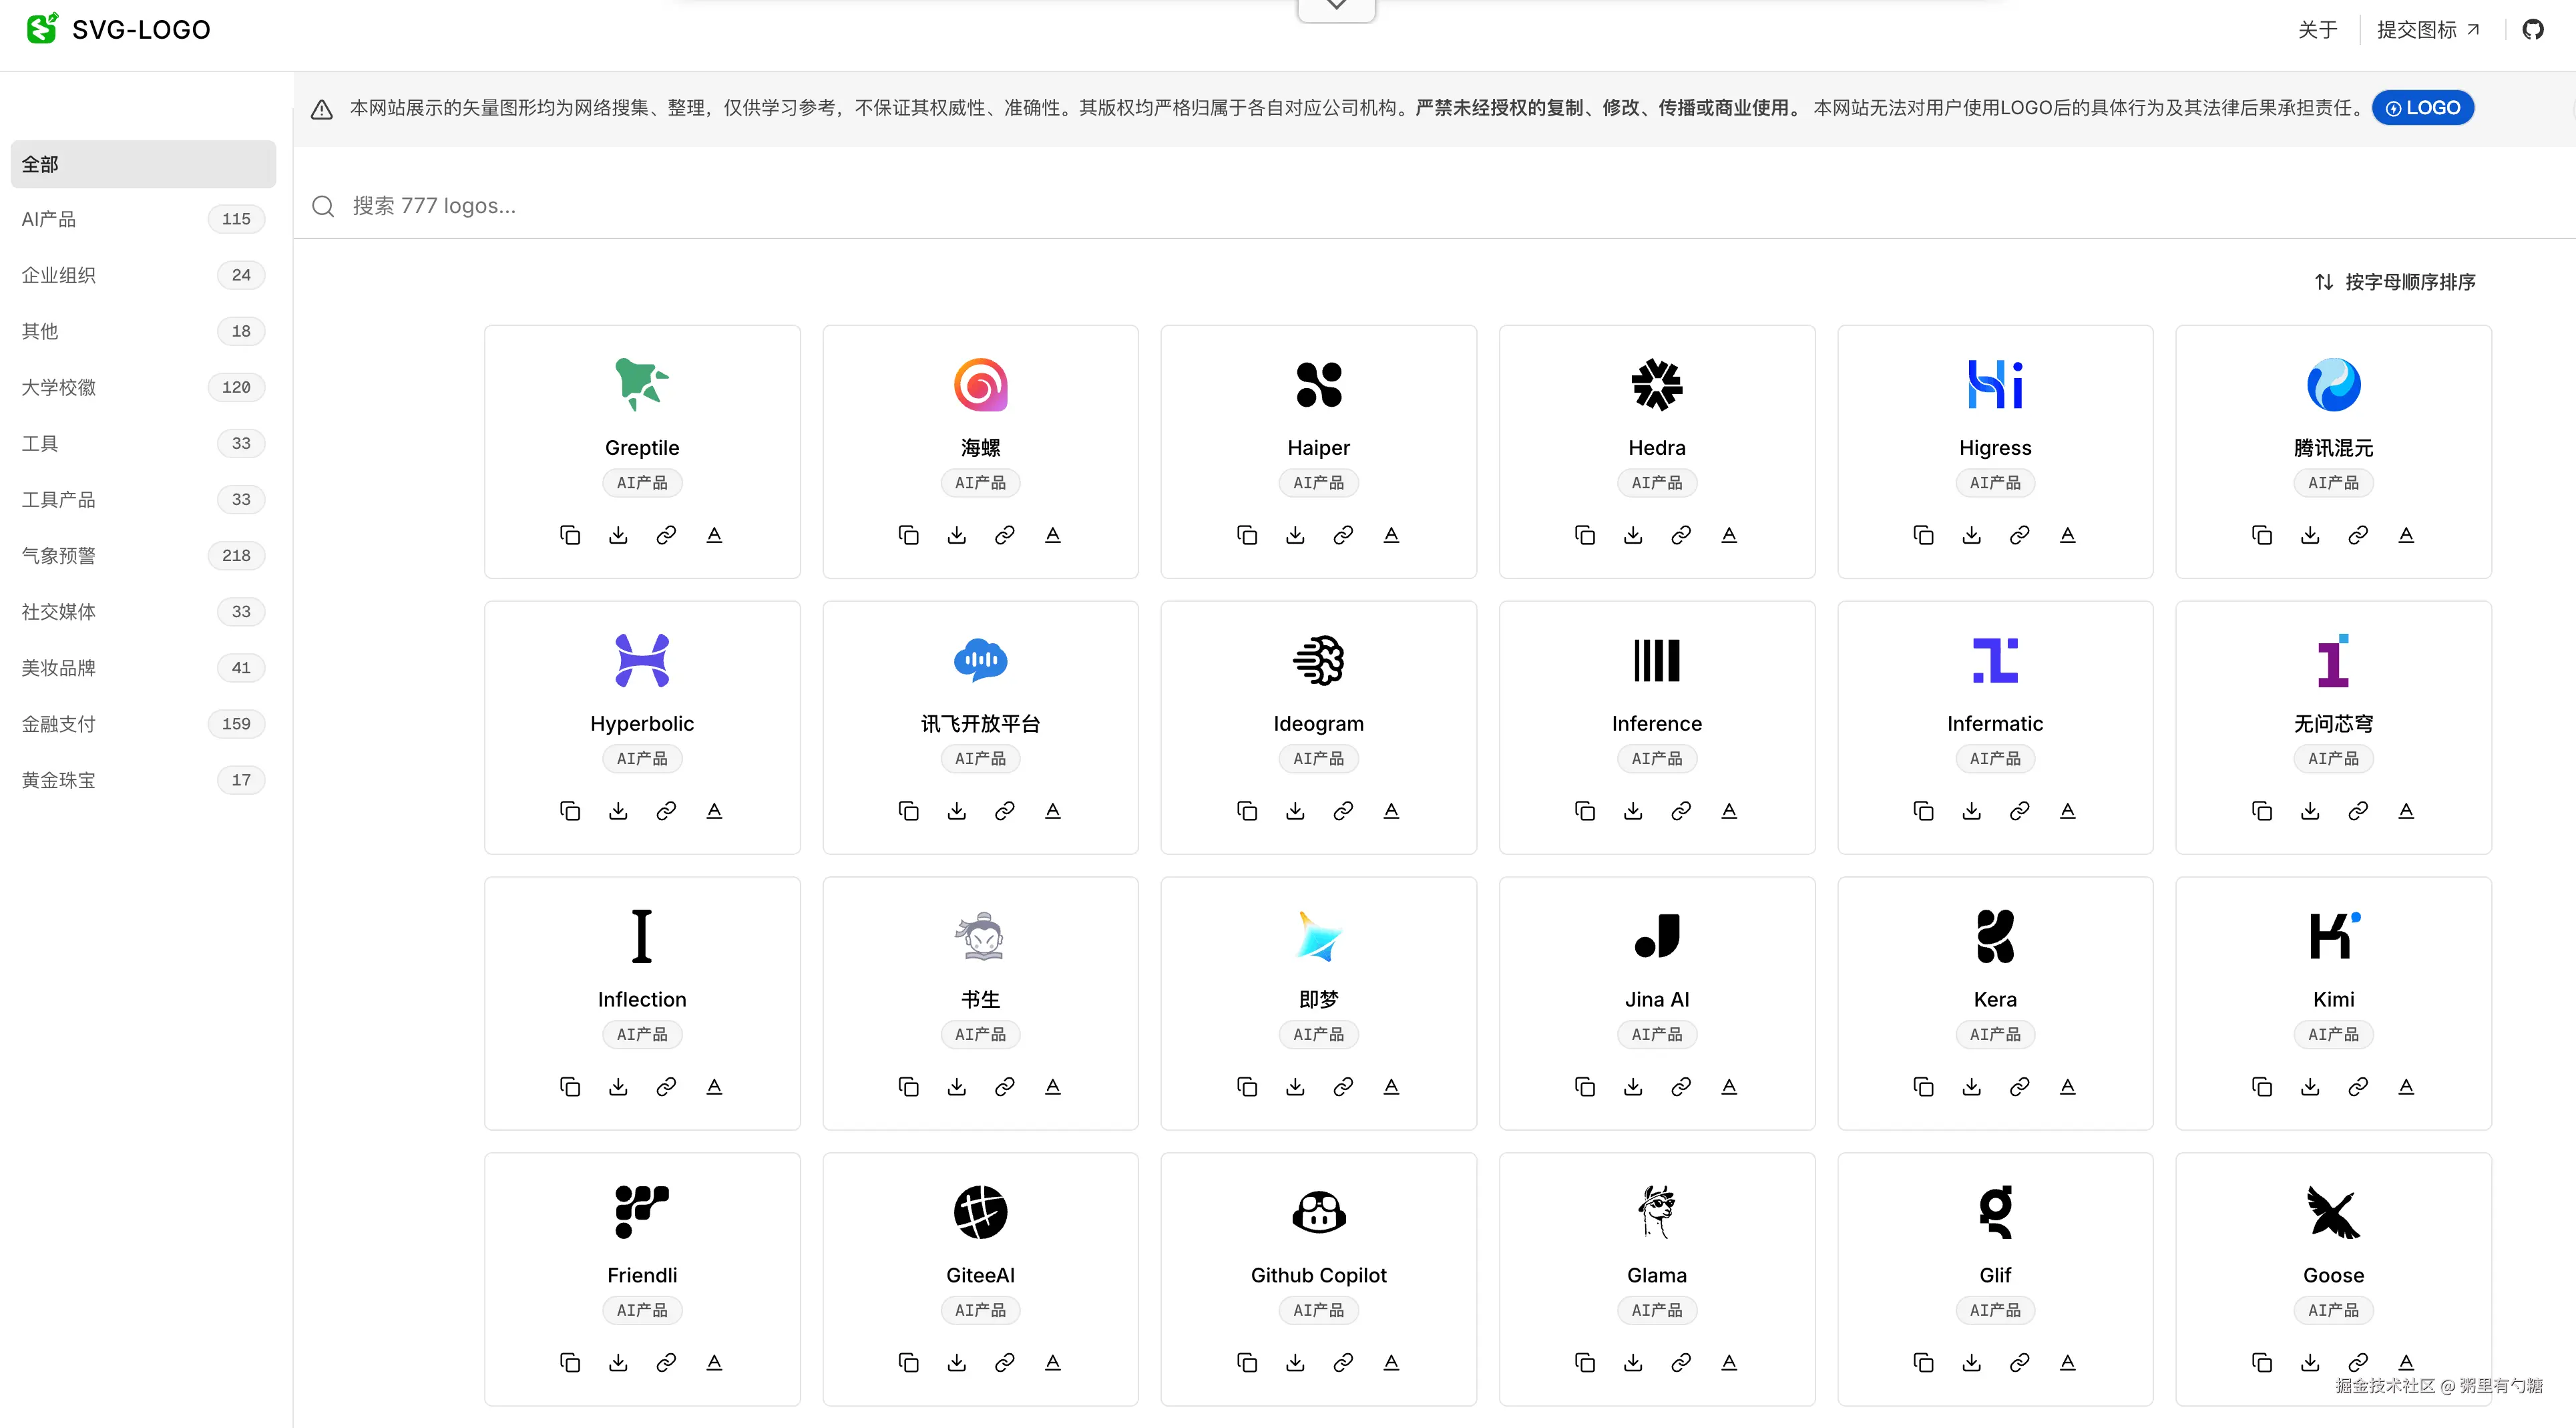Select the 大学校徽 category
The height and width of the screenshot is (1428, 2576).
[x=143, y=387]
